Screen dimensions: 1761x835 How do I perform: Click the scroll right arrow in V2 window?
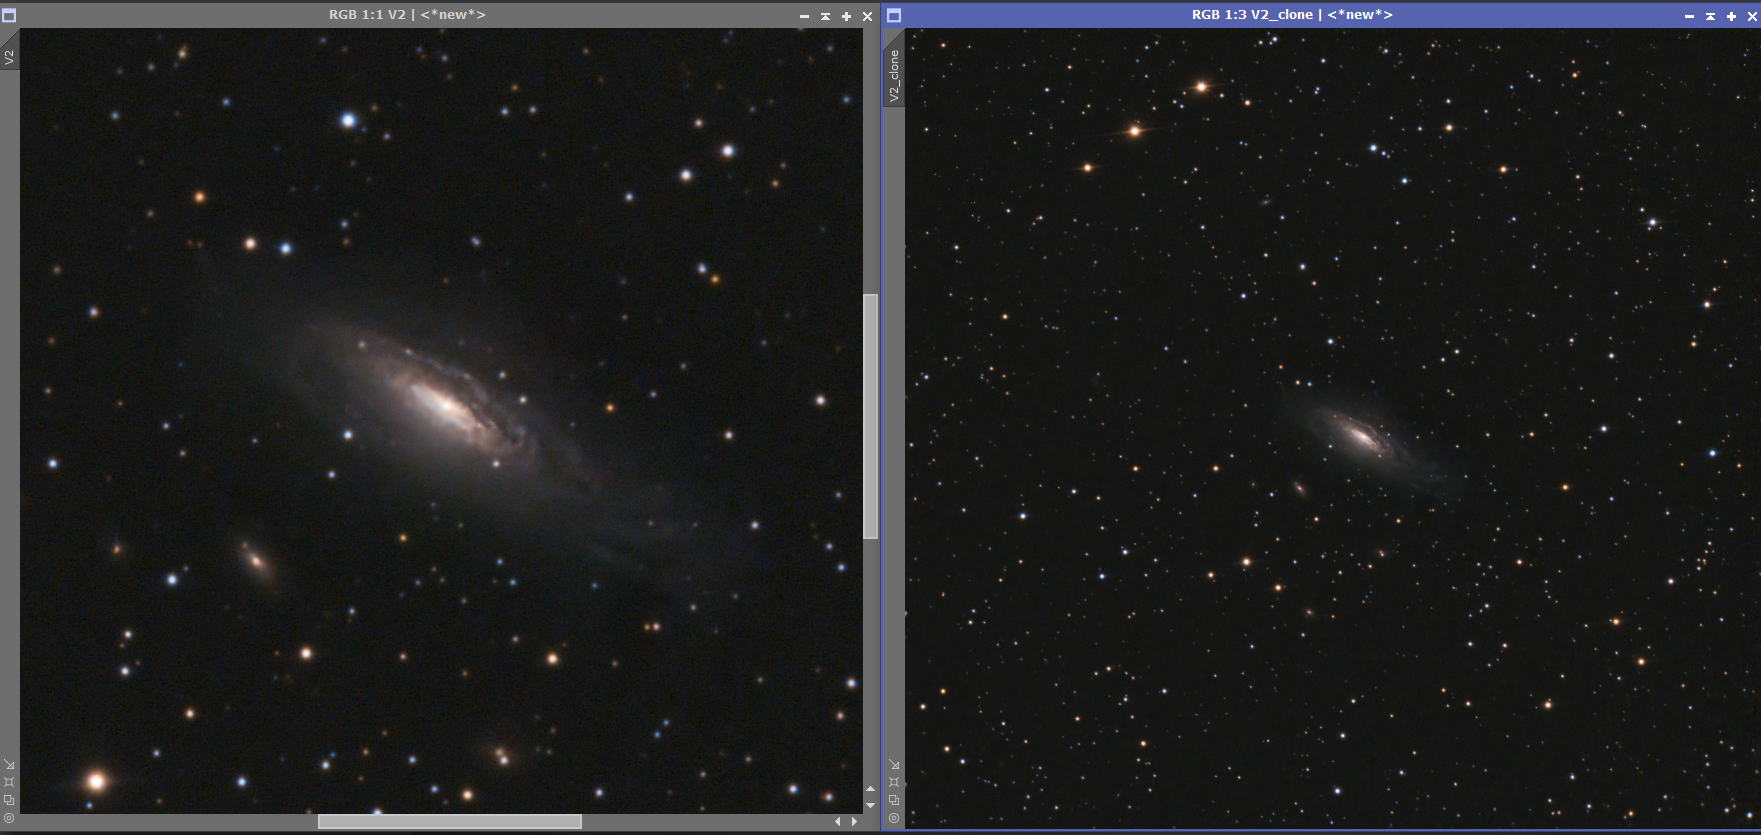pos(854,821)
